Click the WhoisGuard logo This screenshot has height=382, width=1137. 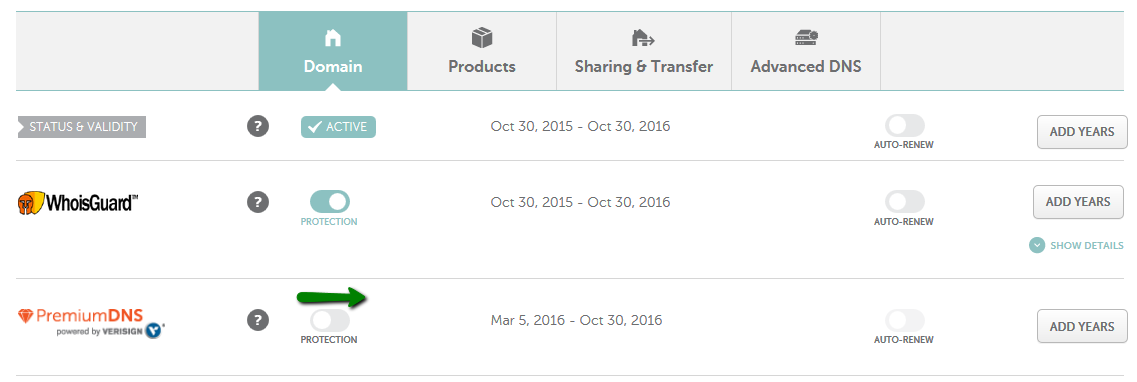(78, 202)
